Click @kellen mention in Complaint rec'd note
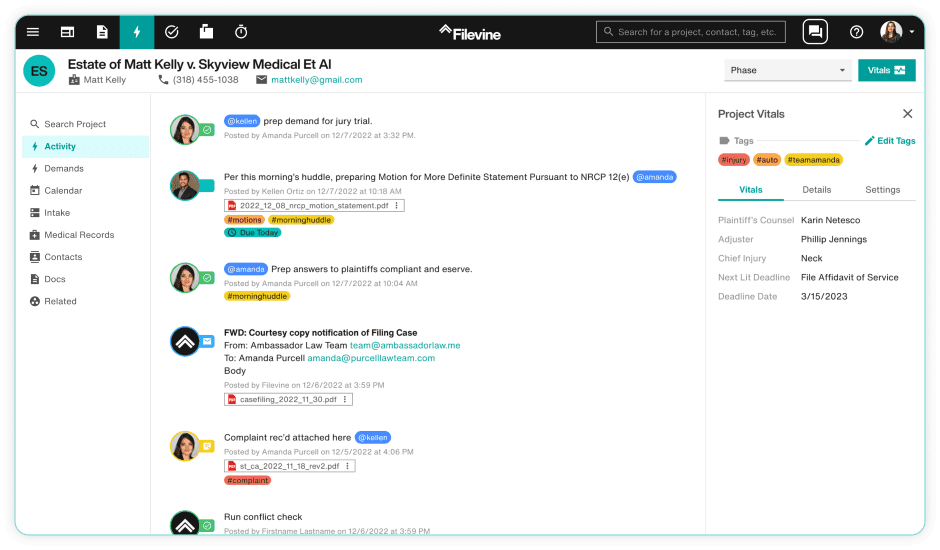 tap(373, 438)
